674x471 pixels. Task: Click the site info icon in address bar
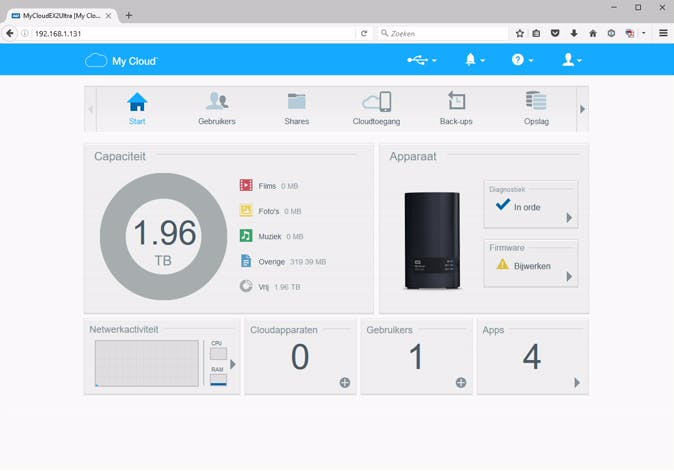(x=25, y=33)
